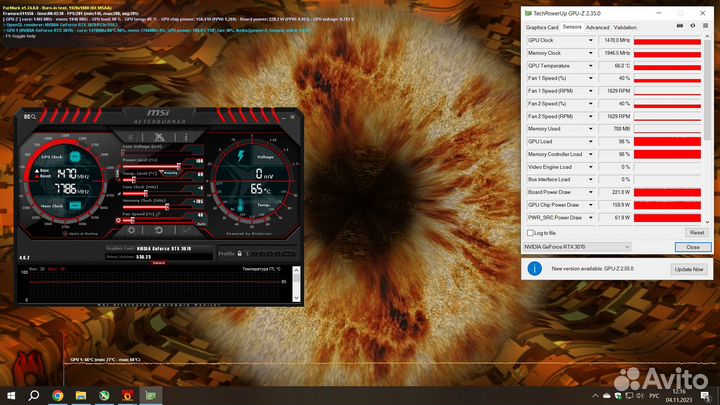Open the Validation tab in GPU-Z
The width and height of the screenshot is (720, 405).
[625, 28]
